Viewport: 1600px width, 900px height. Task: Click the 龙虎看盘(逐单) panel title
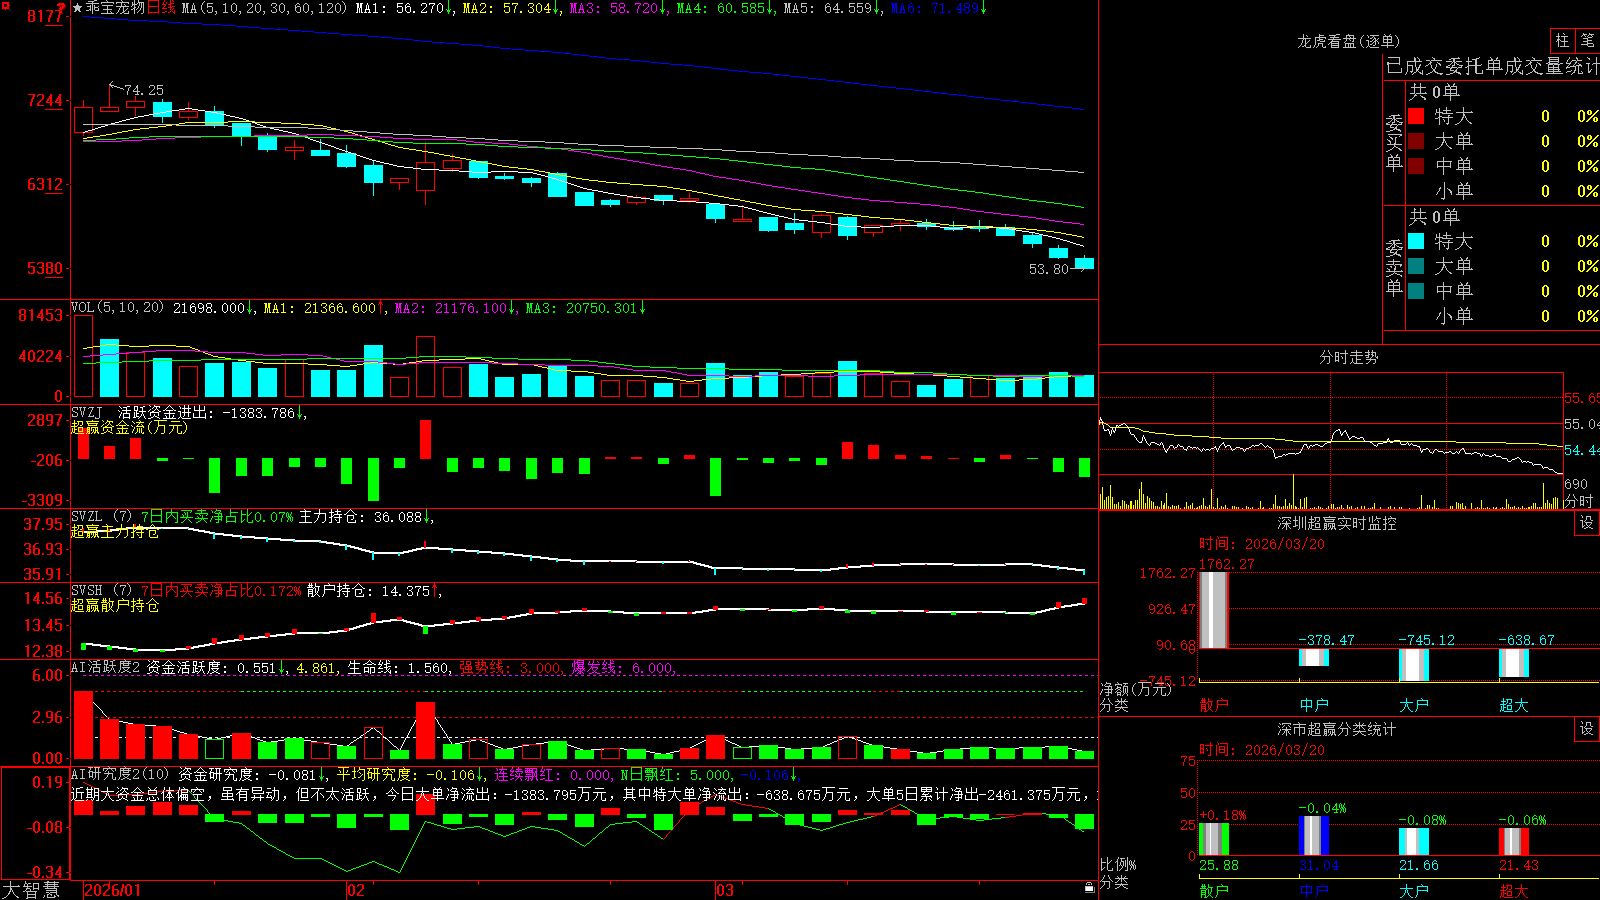point(1348,41)
